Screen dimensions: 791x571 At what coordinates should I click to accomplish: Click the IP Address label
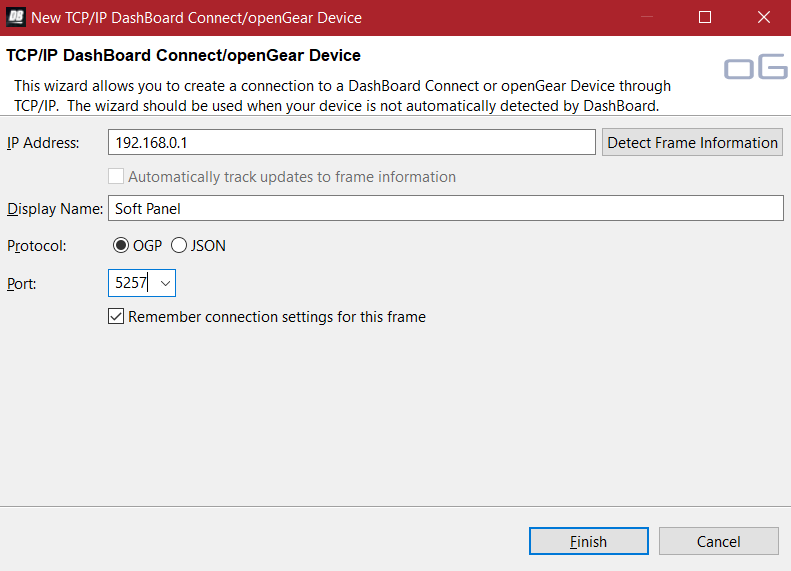(43, 143)
